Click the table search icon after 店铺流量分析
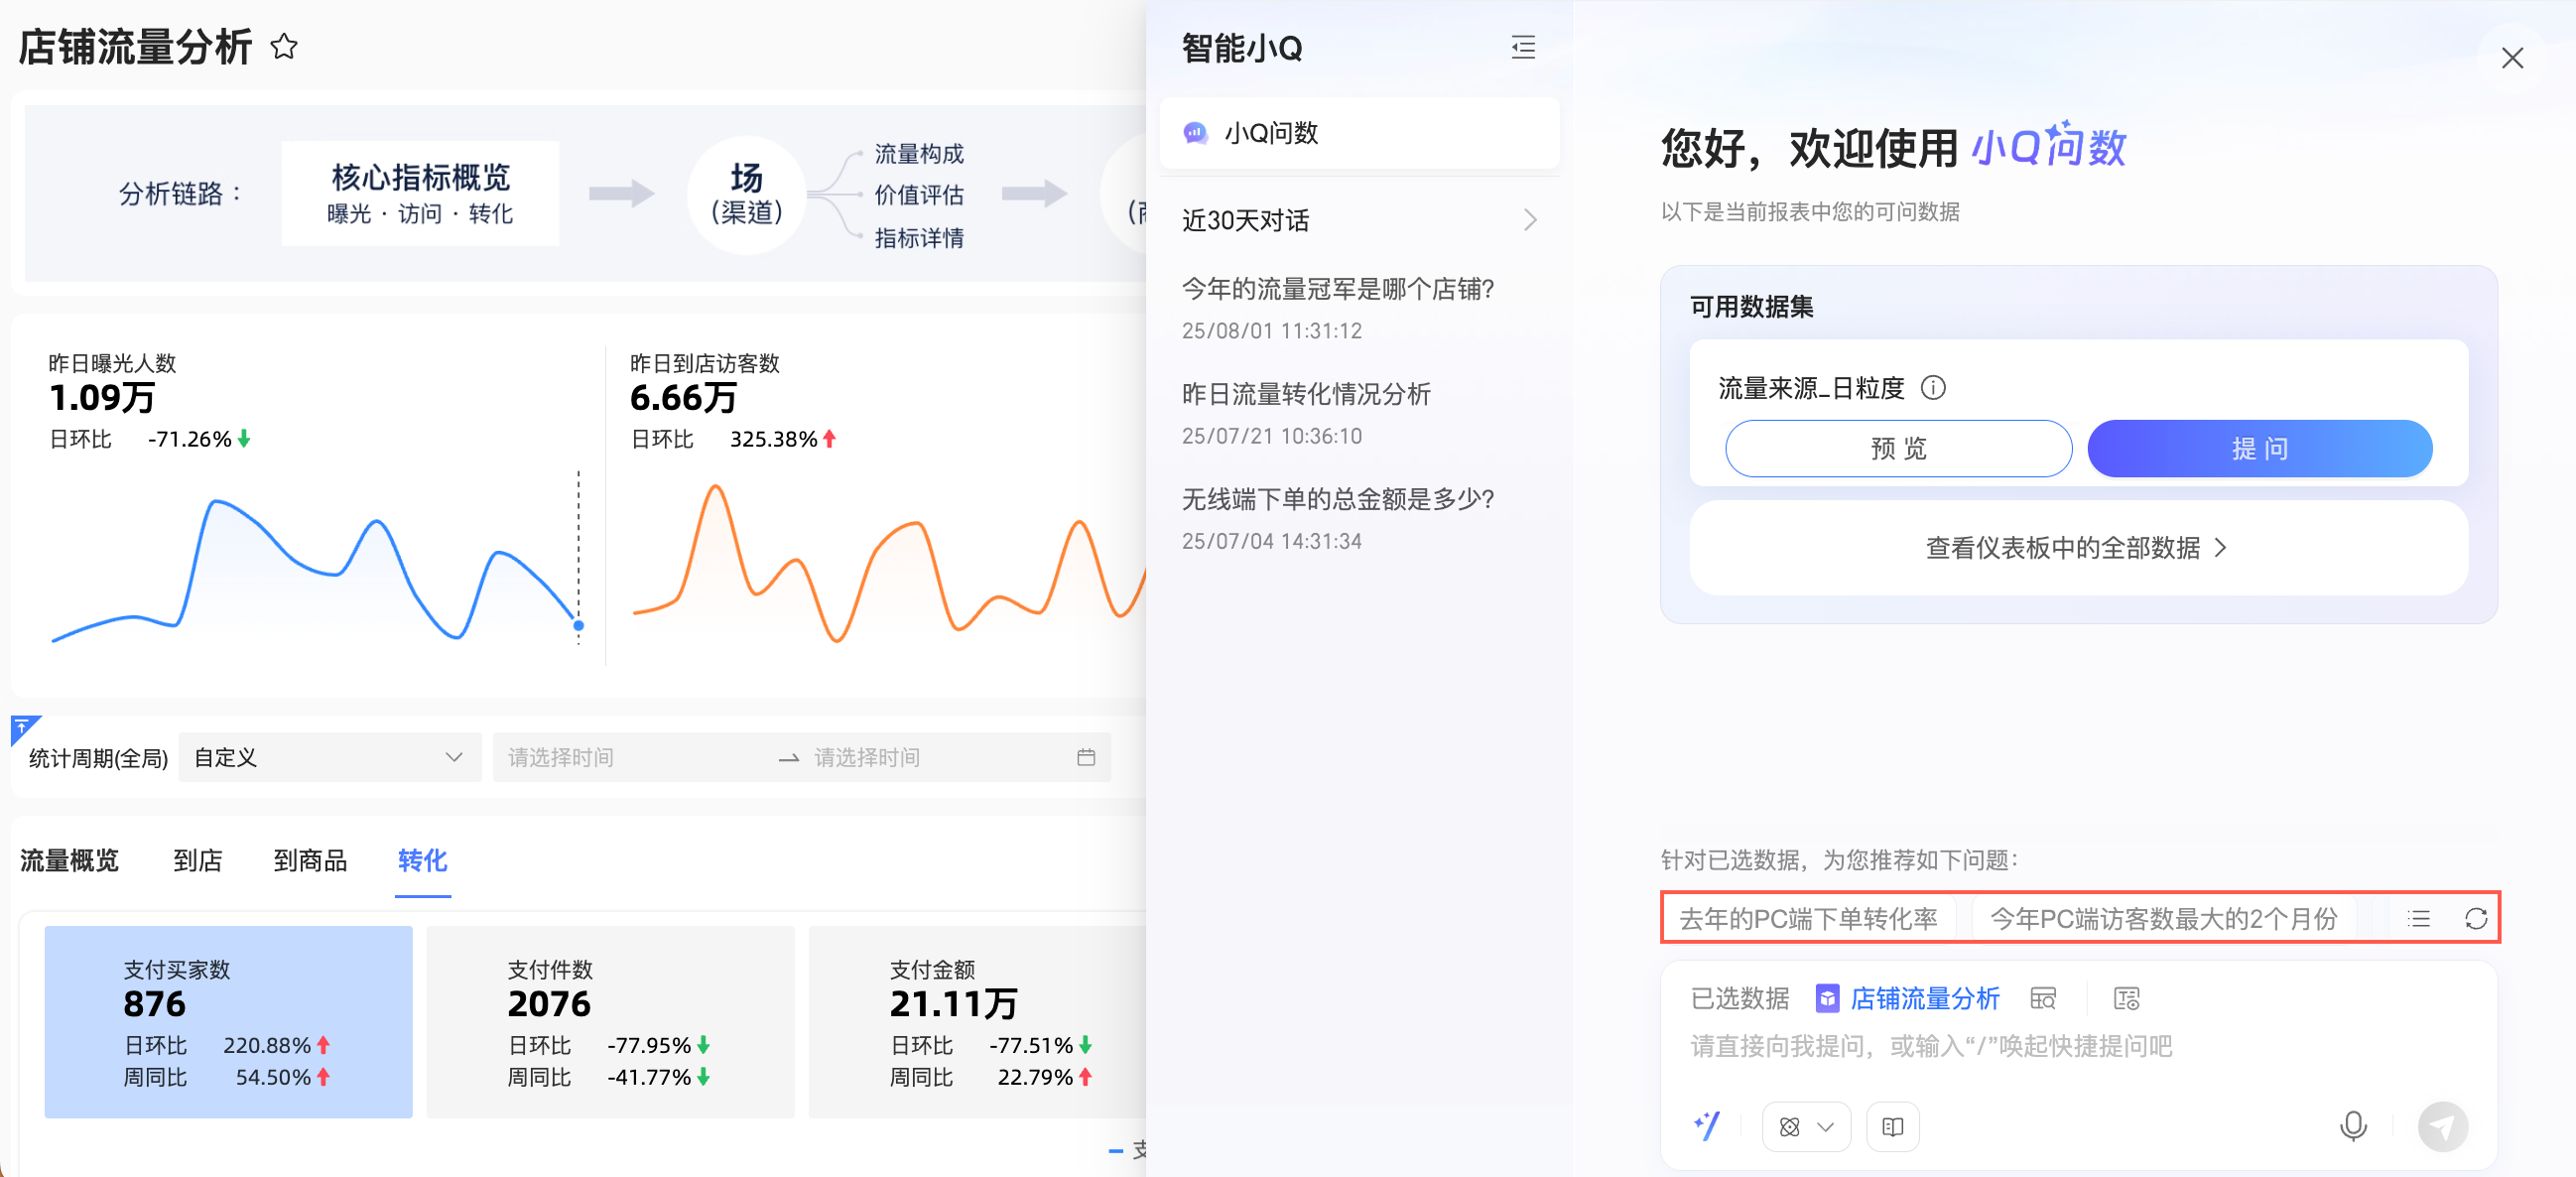The height and width of the screenshot is (1177, 2576). (x=2043, y=998)
